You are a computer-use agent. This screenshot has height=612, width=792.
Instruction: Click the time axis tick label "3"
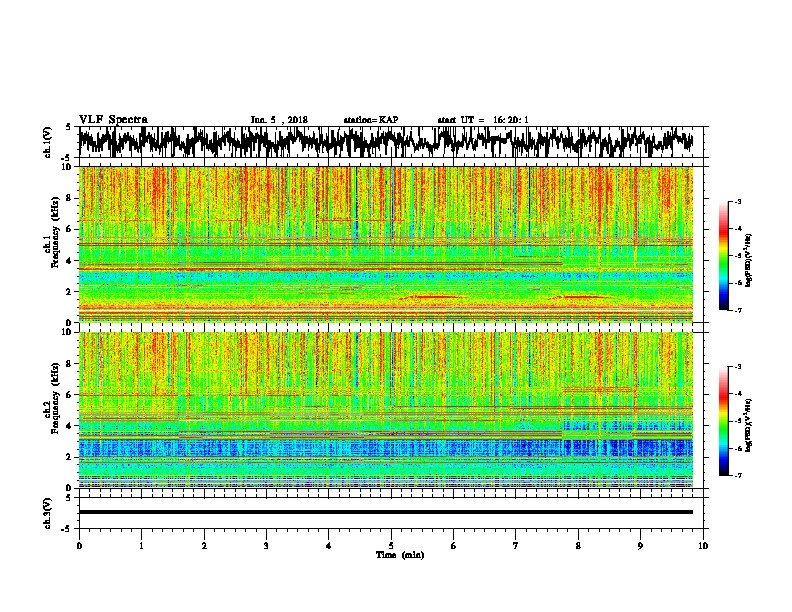(266, 546)
